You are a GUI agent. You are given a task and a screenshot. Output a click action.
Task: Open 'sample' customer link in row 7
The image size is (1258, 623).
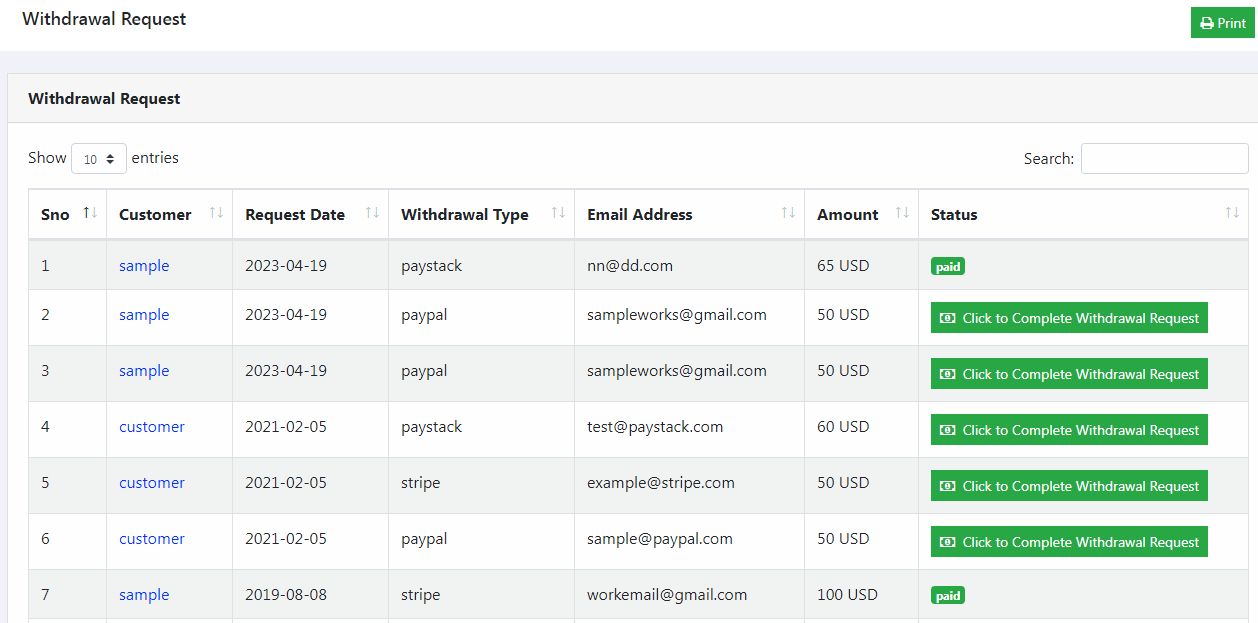pos(144,595)
